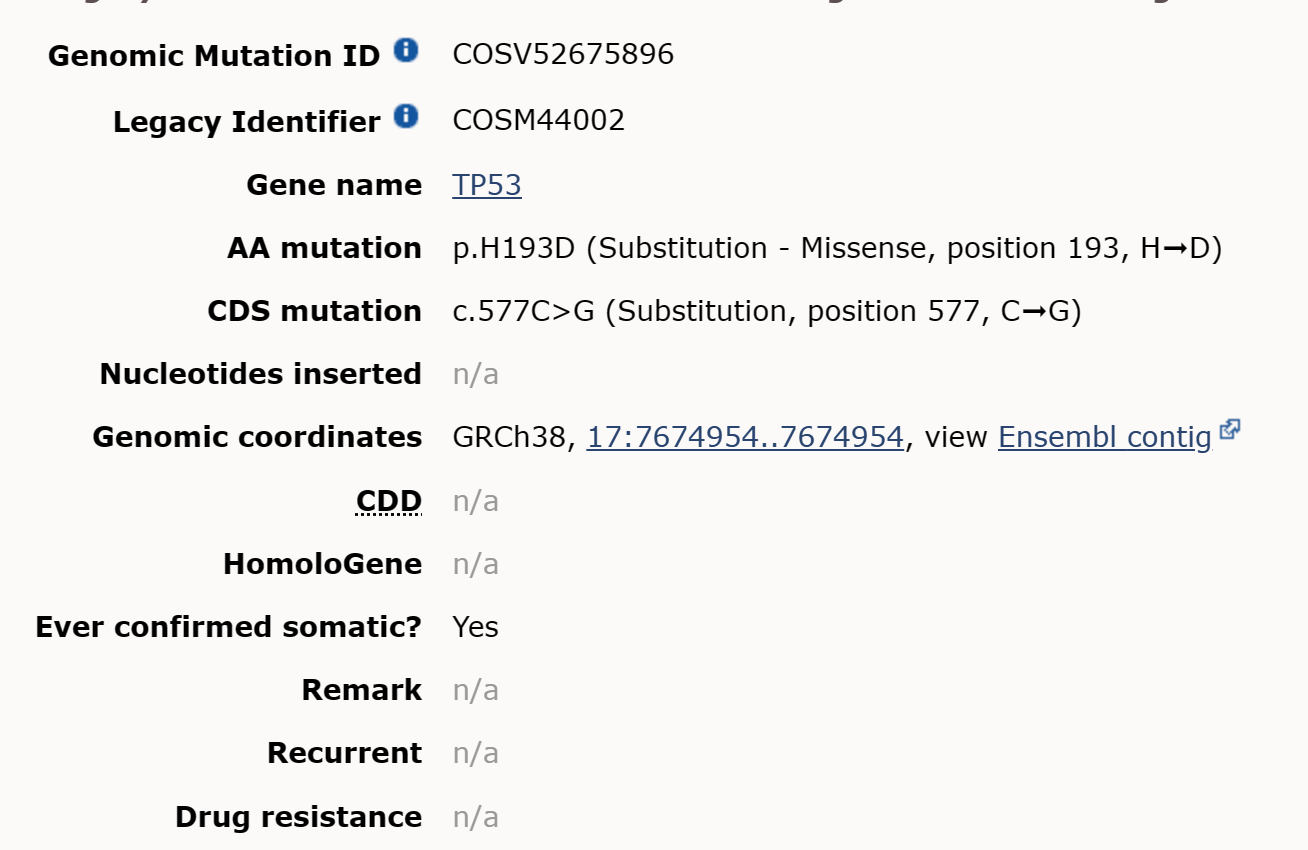Click the Nucleotides inserted label

point(260,374)
